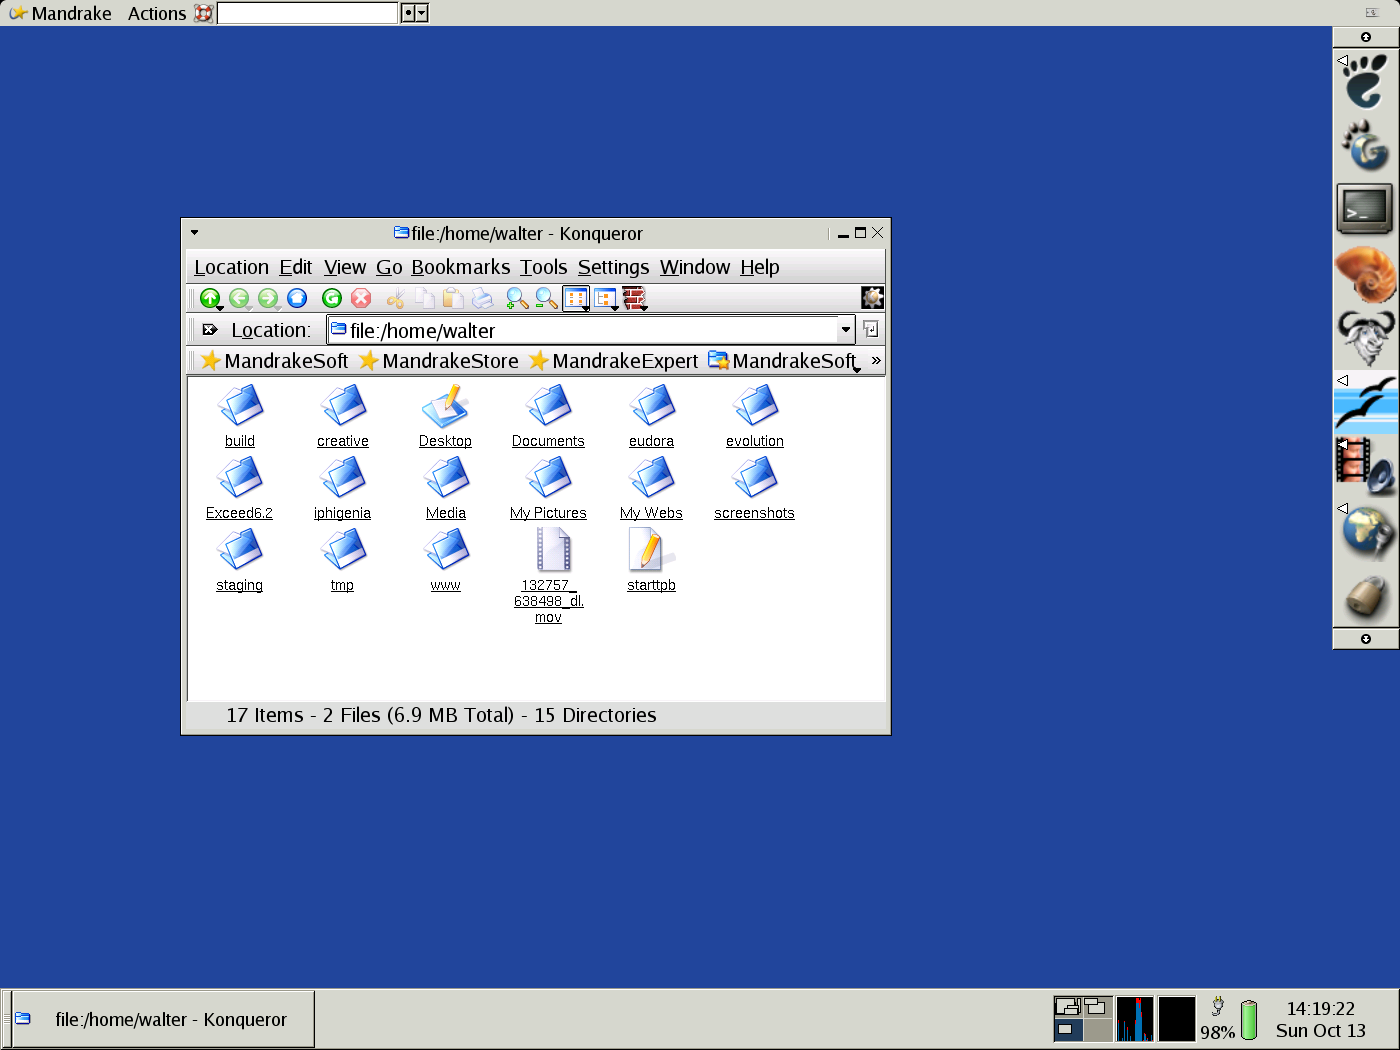Click the red Stop loading icon
The width and height of the screenshot is (1400, 1050).
click(361, 298)
